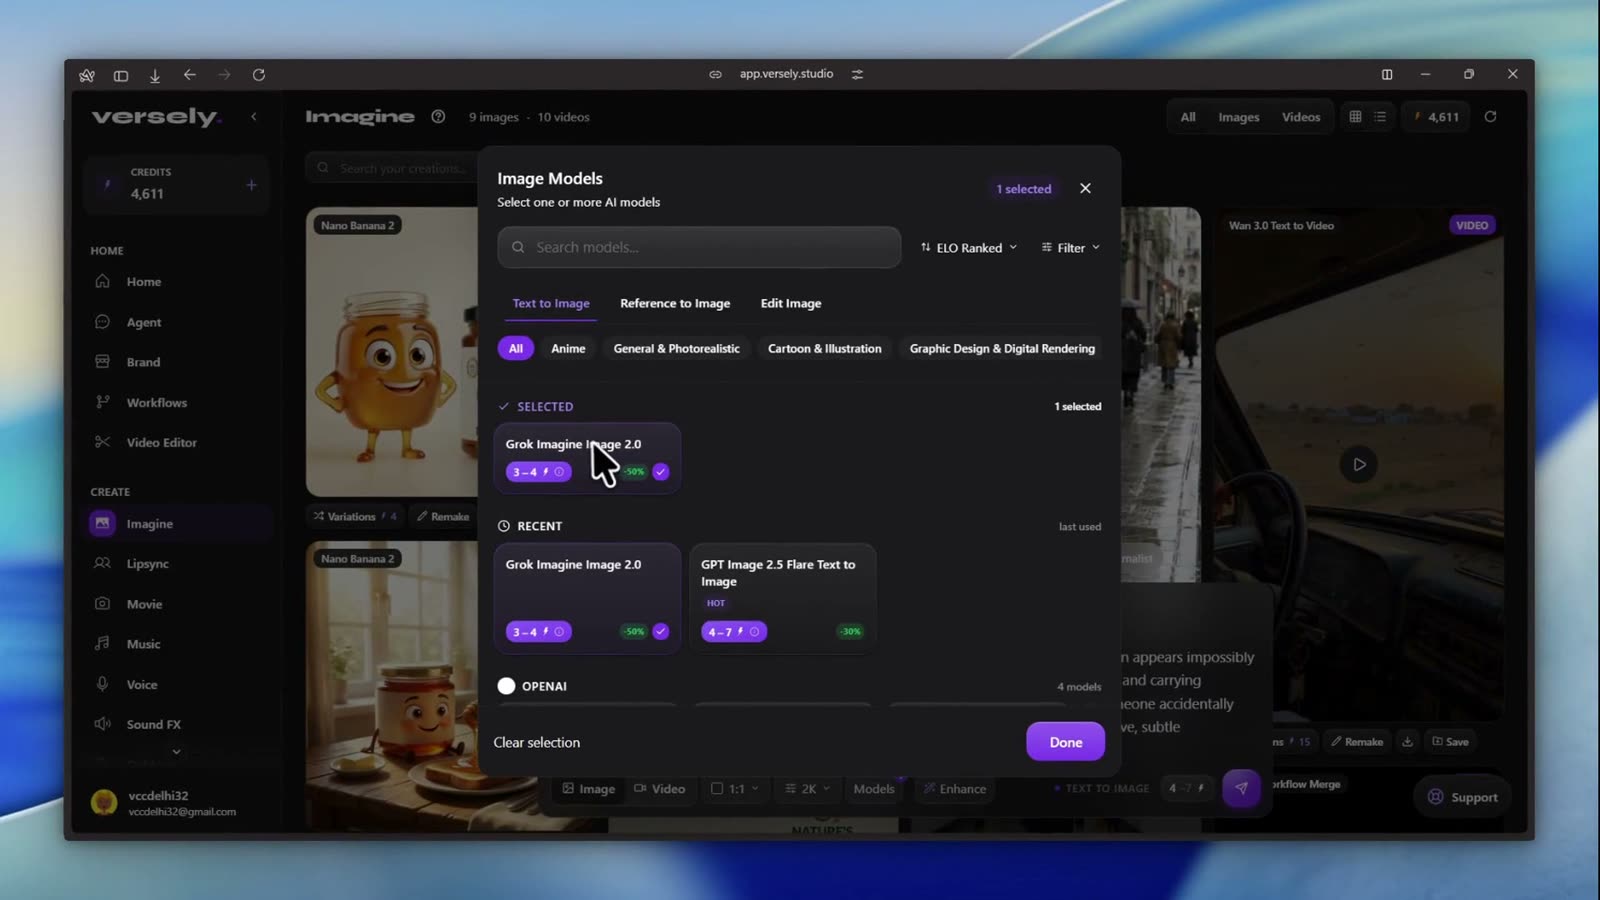This screenshot has width=1600, height=900.
Task: Filter creations to Images only
Action: tap(1239, 117)
